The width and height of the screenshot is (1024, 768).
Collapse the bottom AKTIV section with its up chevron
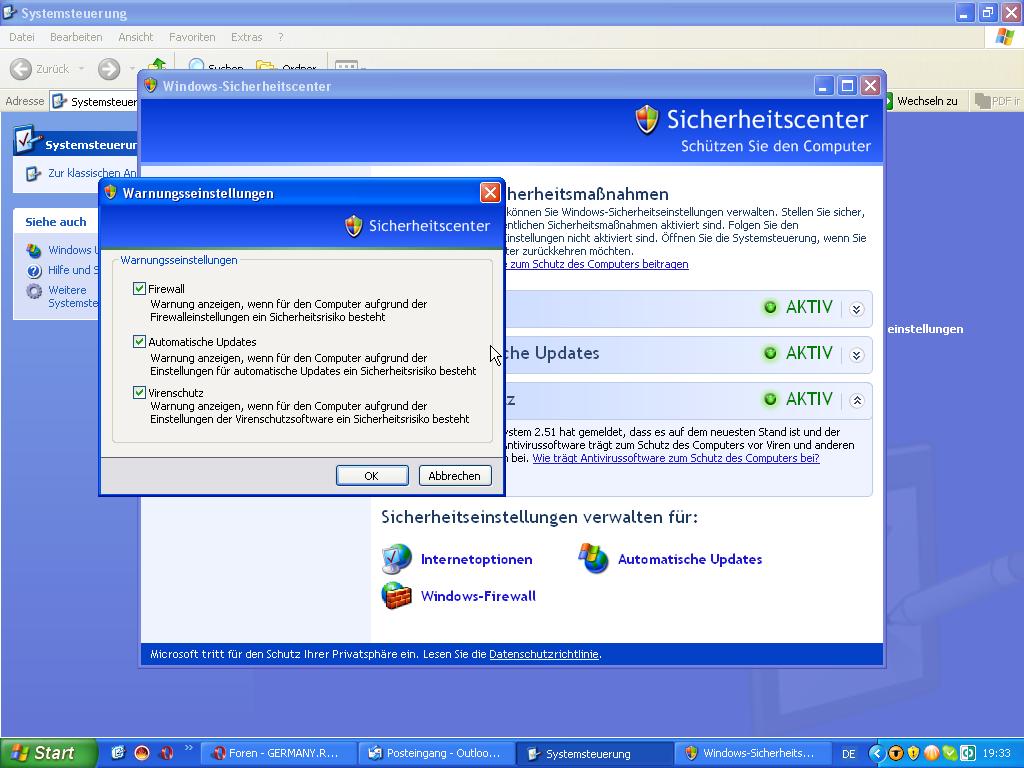point(857,401)
